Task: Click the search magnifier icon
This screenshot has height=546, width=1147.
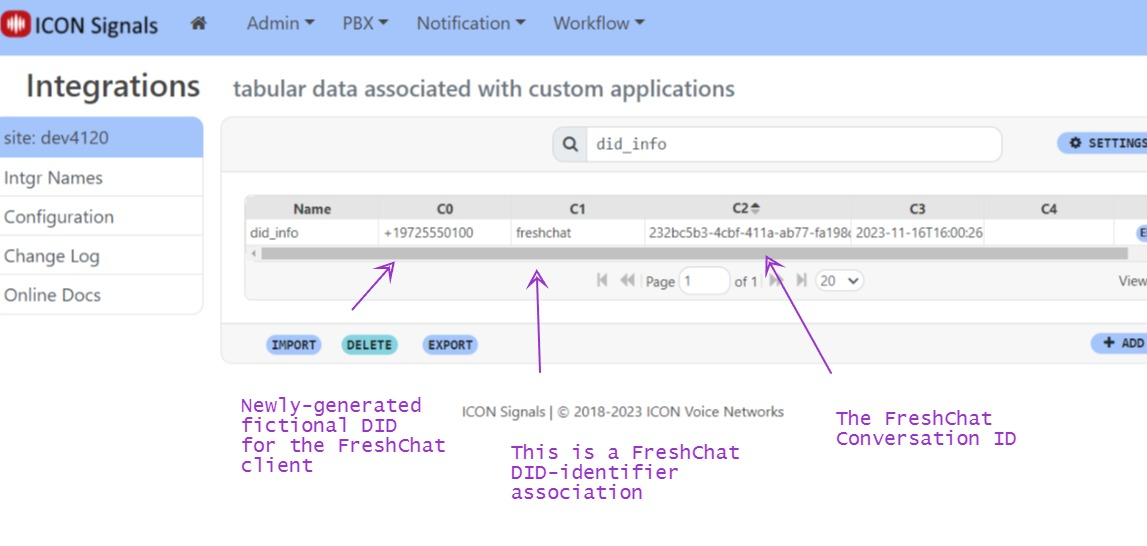Action: point(570,144)
